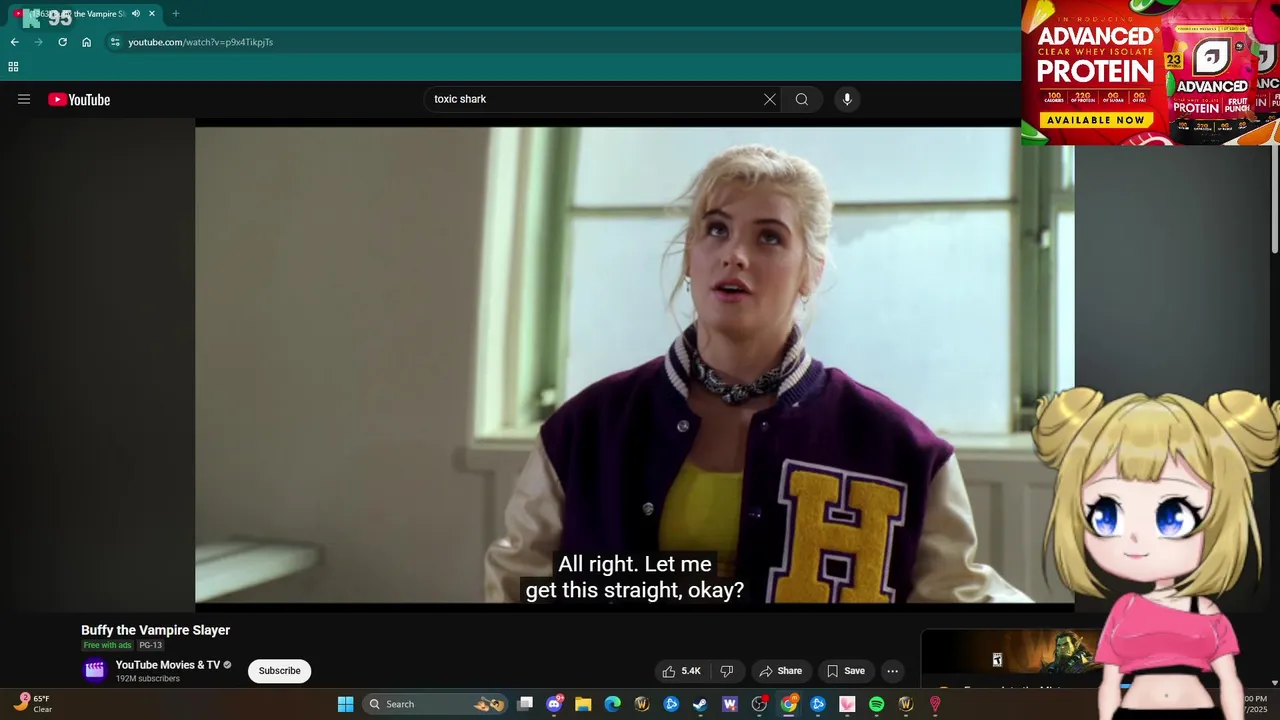Open YouTube Movies & TV channel avatar
Image resolution: width=1280 pixels, height=720 pixels.
(94, 670)
